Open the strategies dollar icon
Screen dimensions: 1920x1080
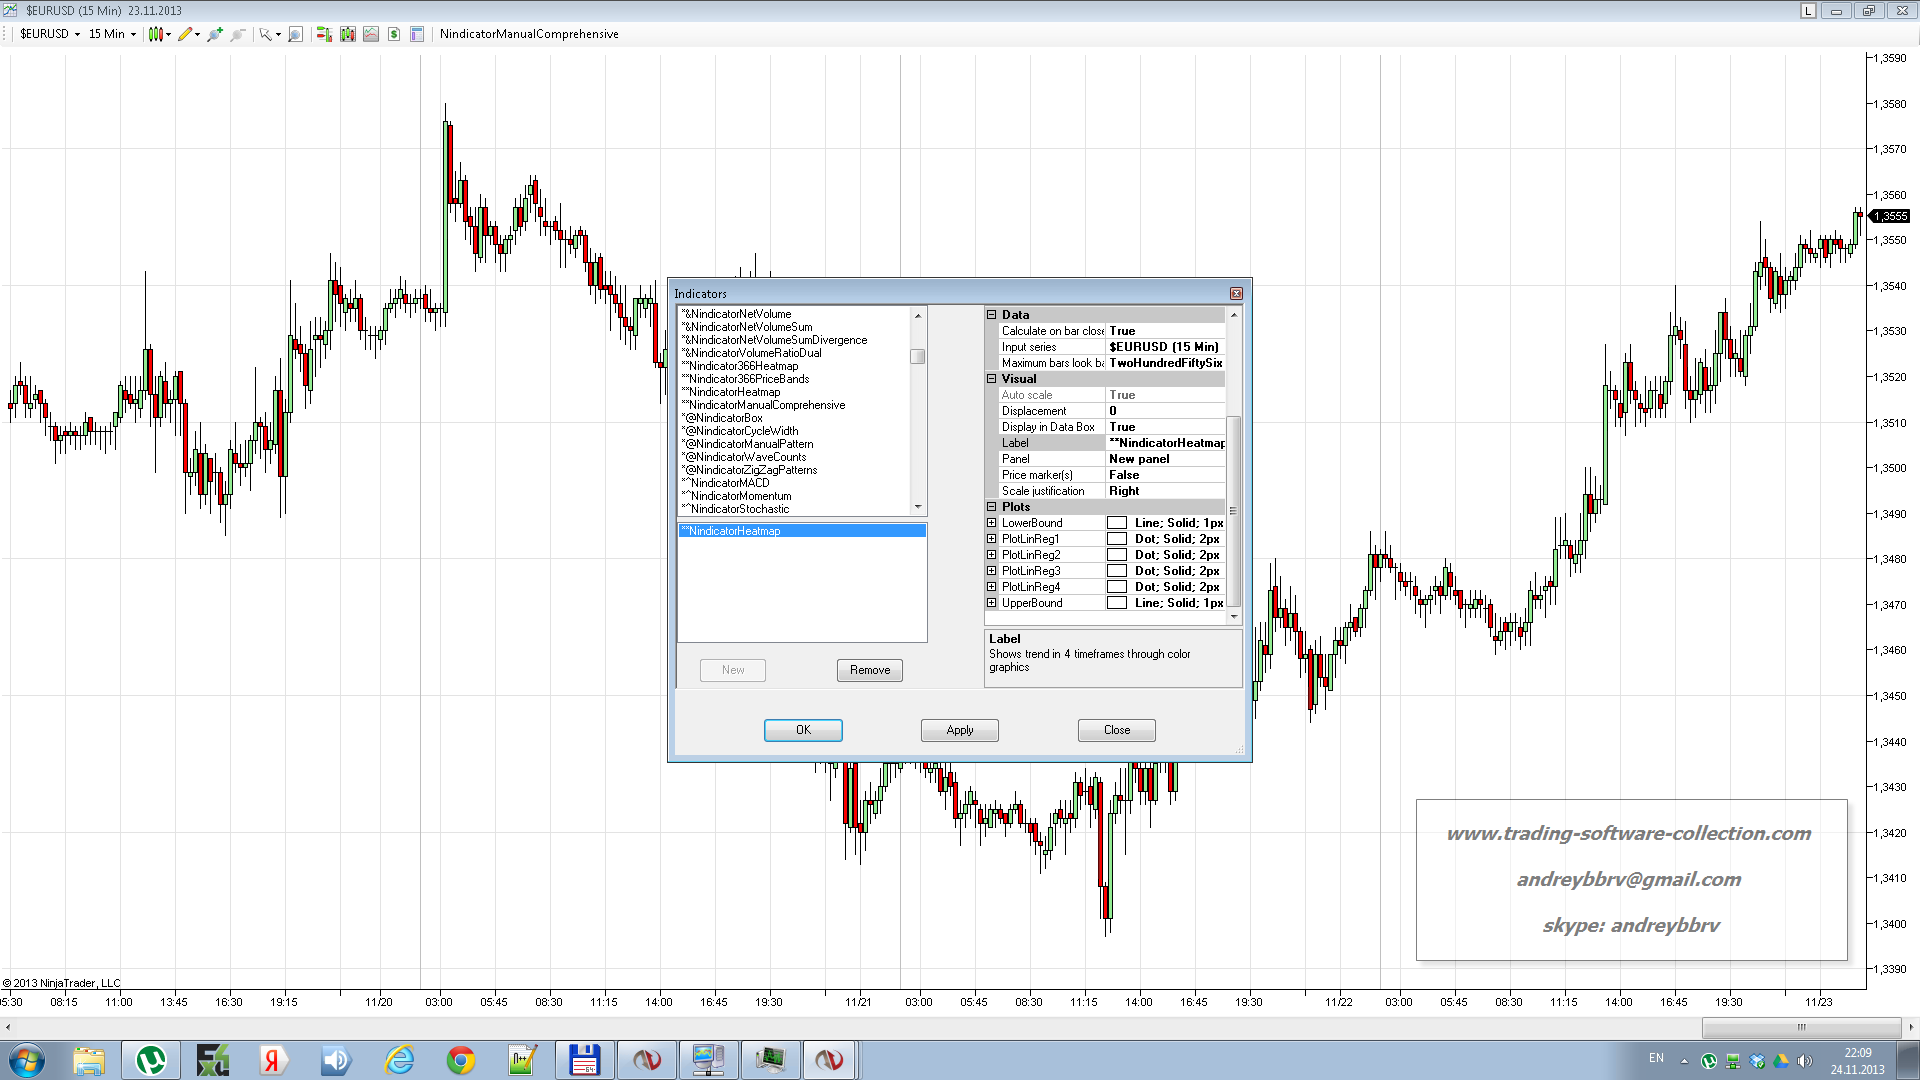pos(394,34)
